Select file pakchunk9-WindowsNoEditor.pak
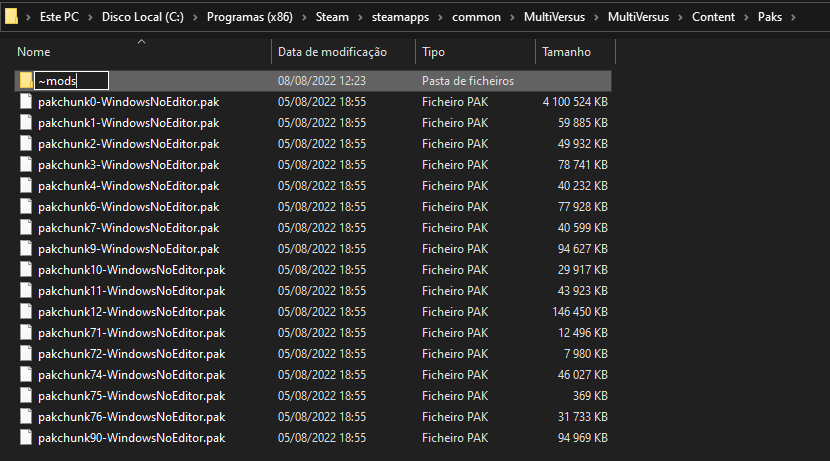 (129, 249)
